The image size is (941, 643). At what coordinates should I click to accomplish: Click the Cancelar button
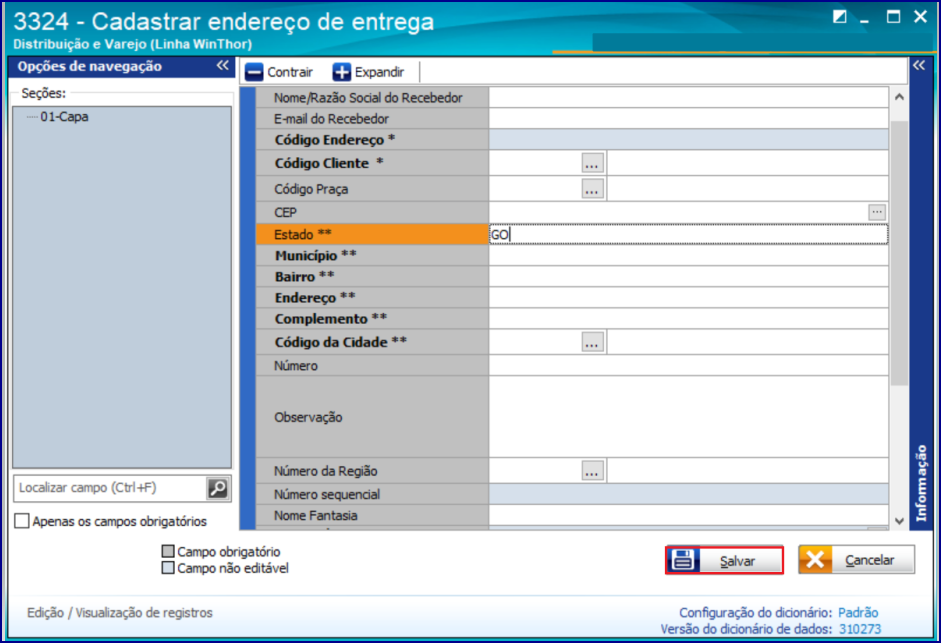pyautogui.click(x=856, y=560)
